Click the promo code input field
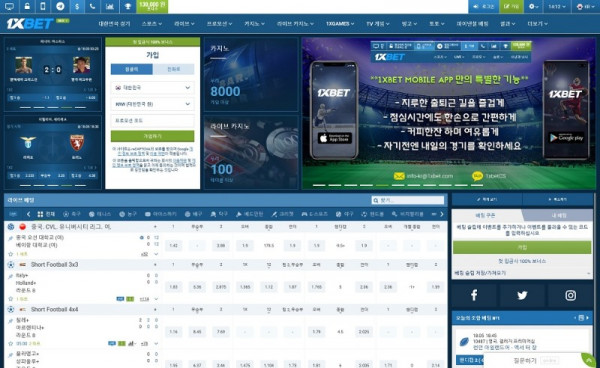600x368 pixels. pyautogui.click(x=152, y=120)
